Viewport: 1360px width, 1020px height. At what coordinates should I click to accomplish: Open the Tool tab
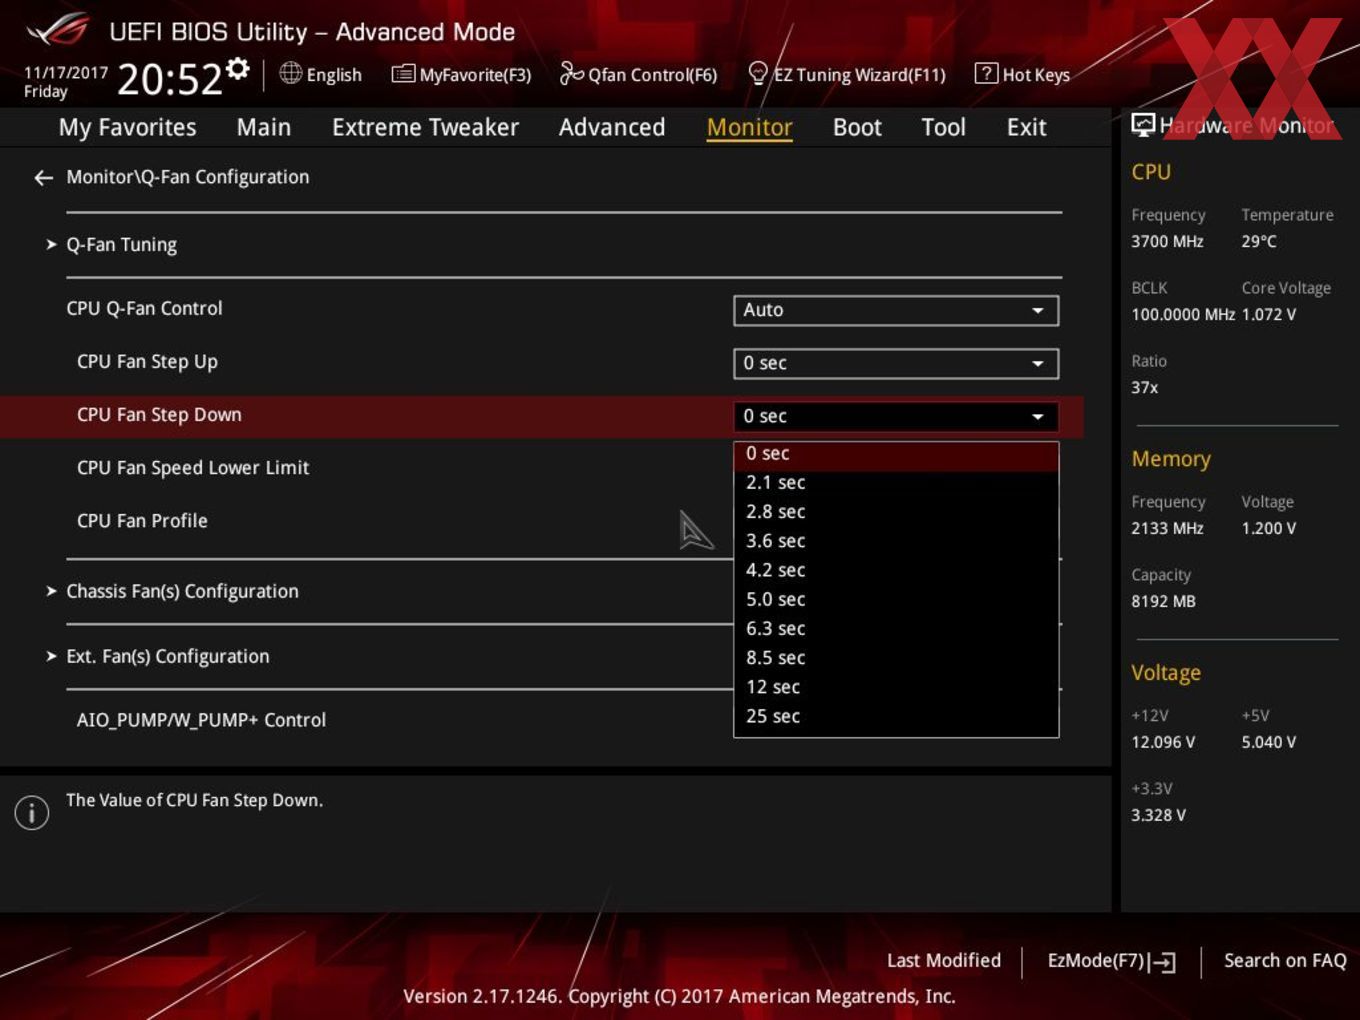(944, 127)
